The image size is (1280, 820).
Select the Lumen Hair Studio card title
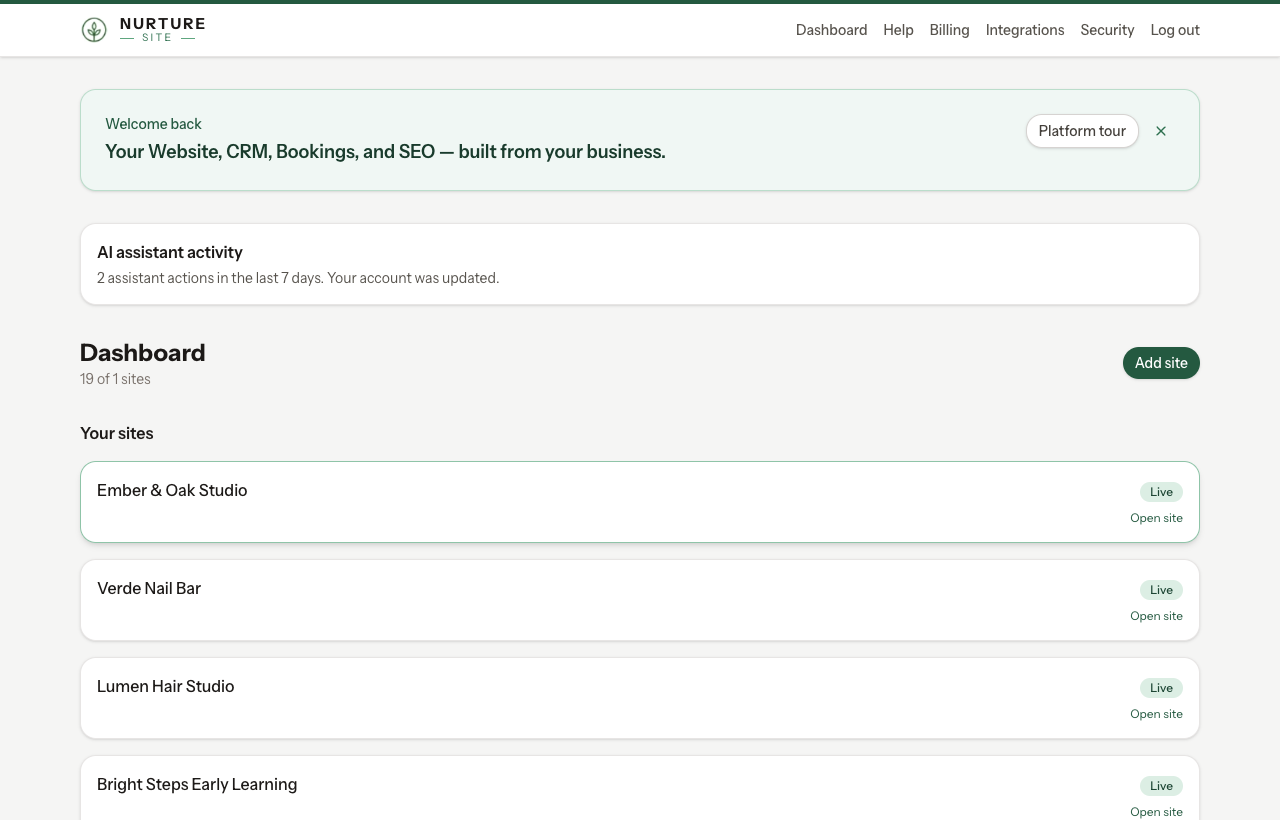tap(166, 686)
